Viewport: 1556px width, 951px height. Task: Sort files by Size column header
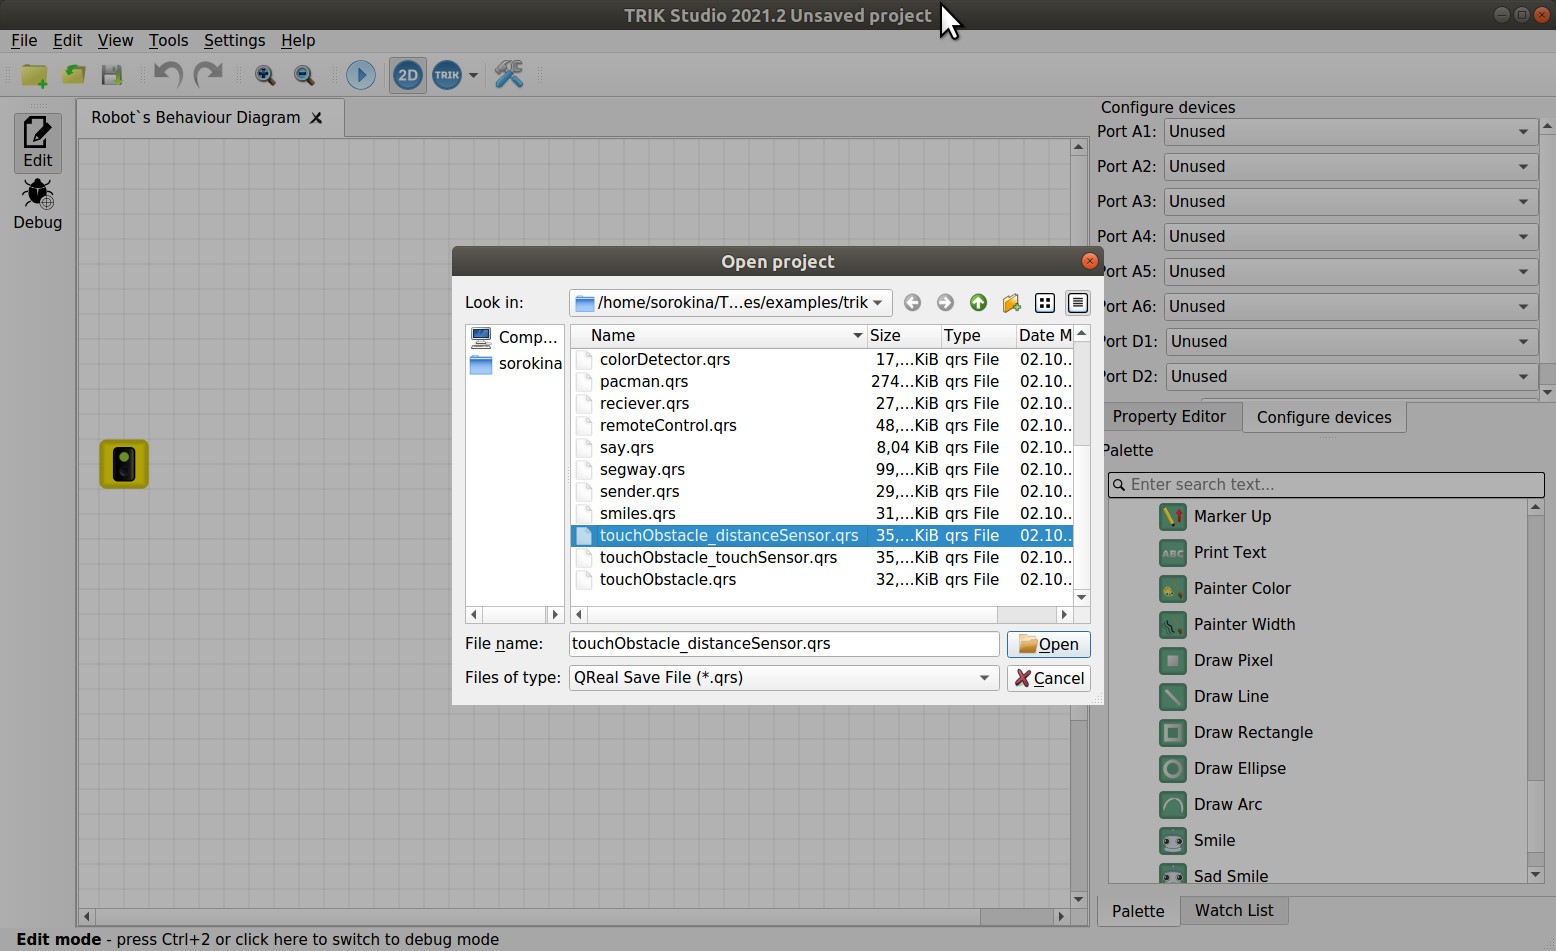click(903, 336)
